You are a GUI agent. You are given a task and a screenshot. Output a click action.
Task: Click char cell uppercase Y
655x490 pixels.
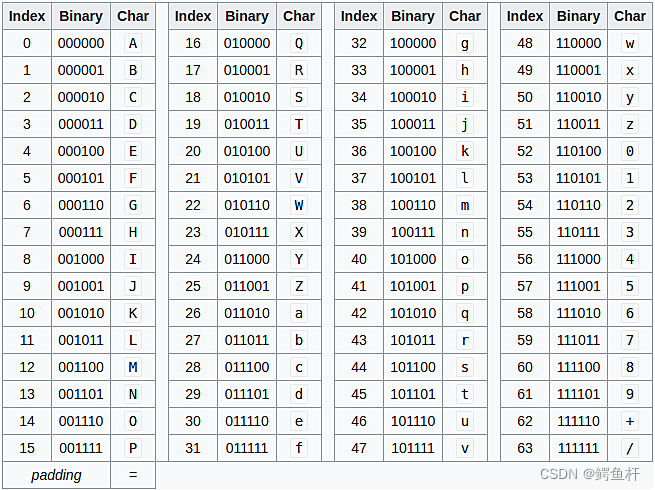click(299, 259)
